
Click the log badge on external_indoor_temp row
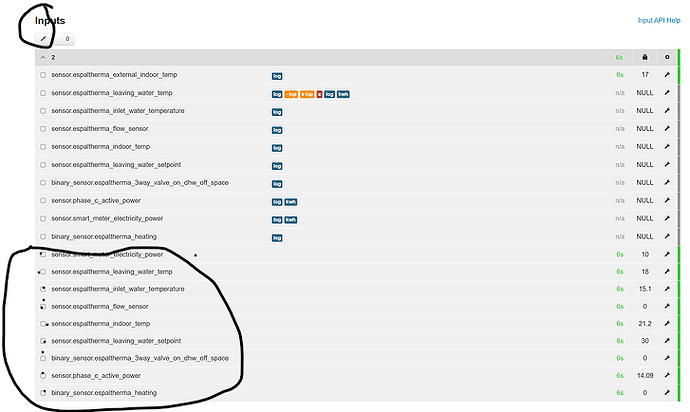[x=277, y=75]
